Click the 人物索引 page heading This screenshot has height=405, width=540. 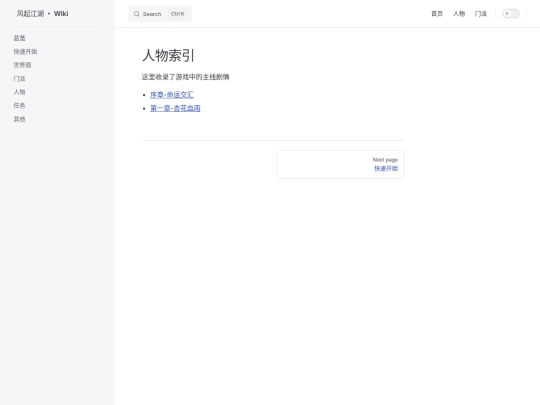tap(168, 55)
